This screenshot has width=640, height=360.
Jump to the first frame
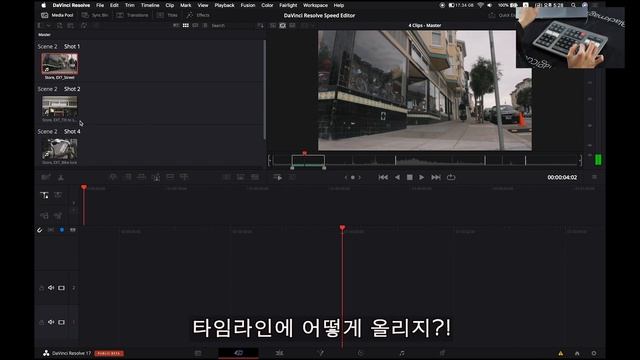tap(383, 177)
